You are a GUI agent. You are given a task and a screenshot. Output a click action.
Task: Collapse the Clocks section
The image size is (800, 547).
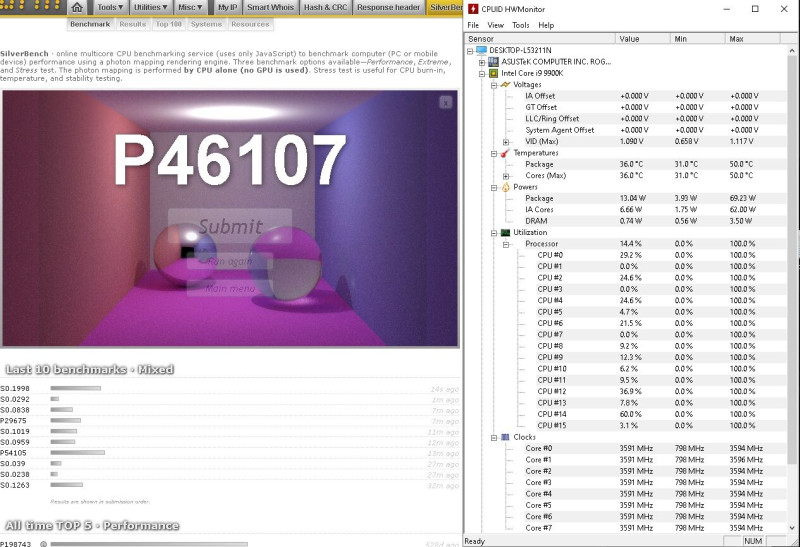tap(494, 437)
